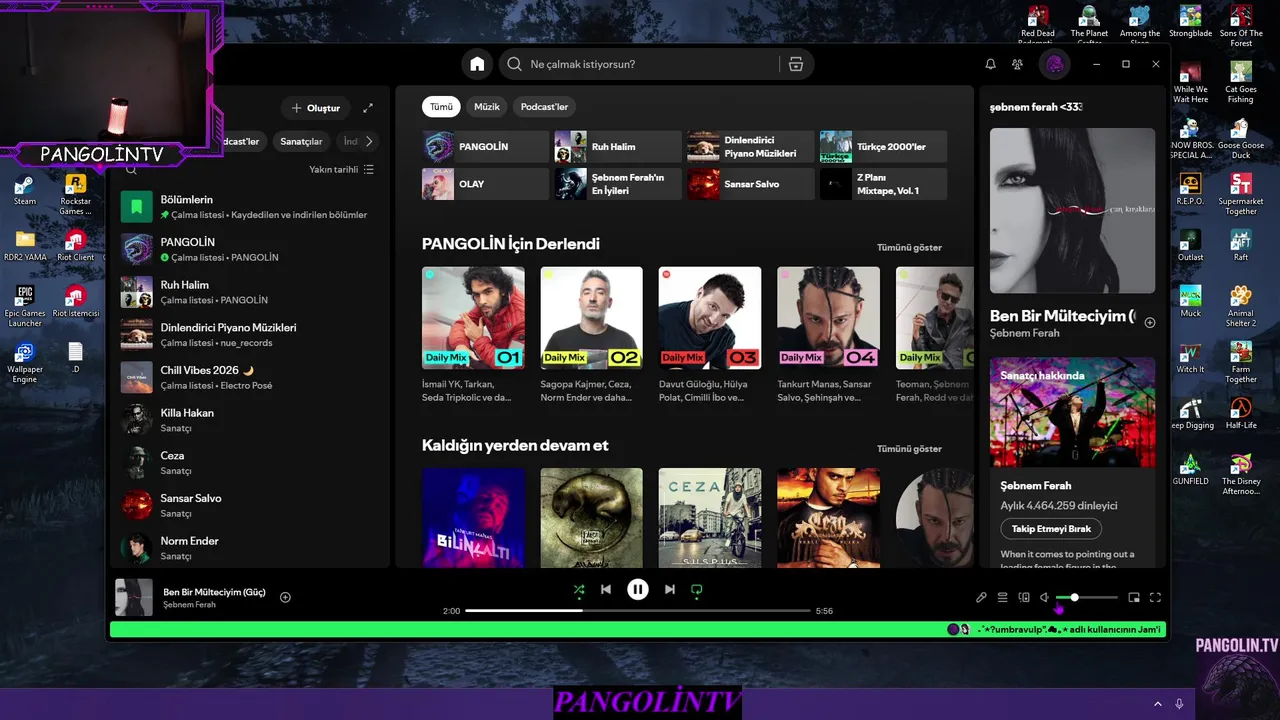The width and height of the screenshot is (1280, 720).
Task: Open the notifications bell icon
Action: coord(990,64)
